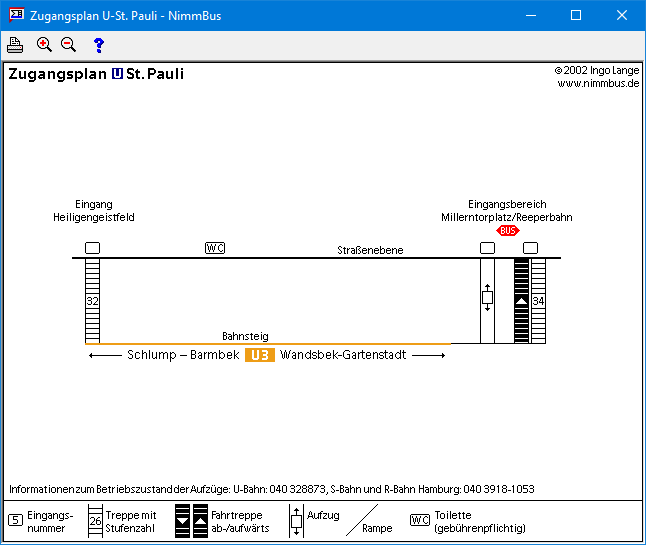Screen dimensions: 646x545
Task: Click the orange U3 line badge
Action: click(260, 355)
